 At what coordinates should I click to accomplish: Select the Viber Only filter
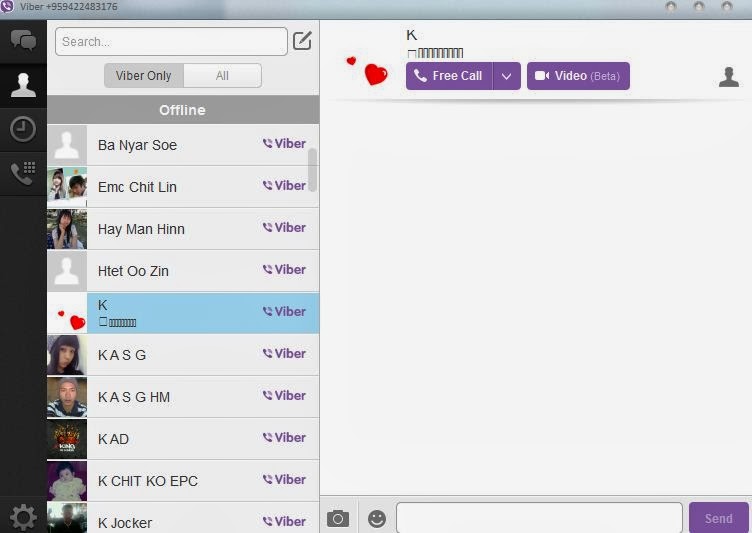[143, 75]
